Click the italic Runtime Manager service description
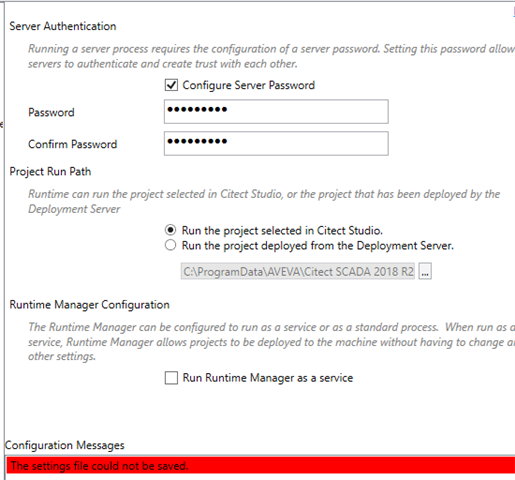The width and height of the screenshot is (515, 480). point(271,342)
